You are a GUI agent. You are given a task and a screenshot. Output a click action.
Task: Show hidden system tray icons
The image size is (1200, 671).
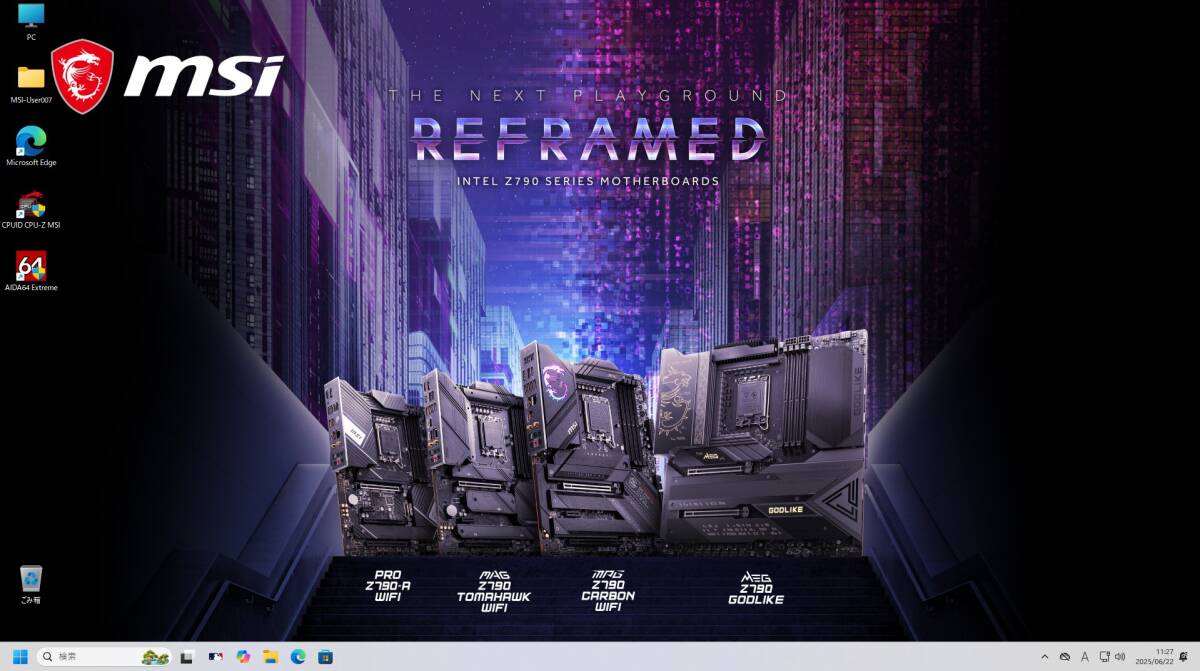(1045, 657)
